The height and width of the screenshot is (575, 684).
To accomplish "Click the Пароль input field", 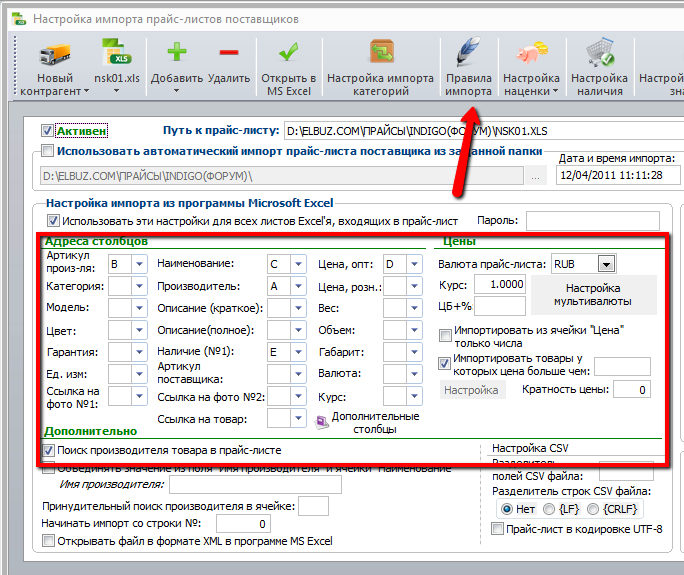I will 593,221.
